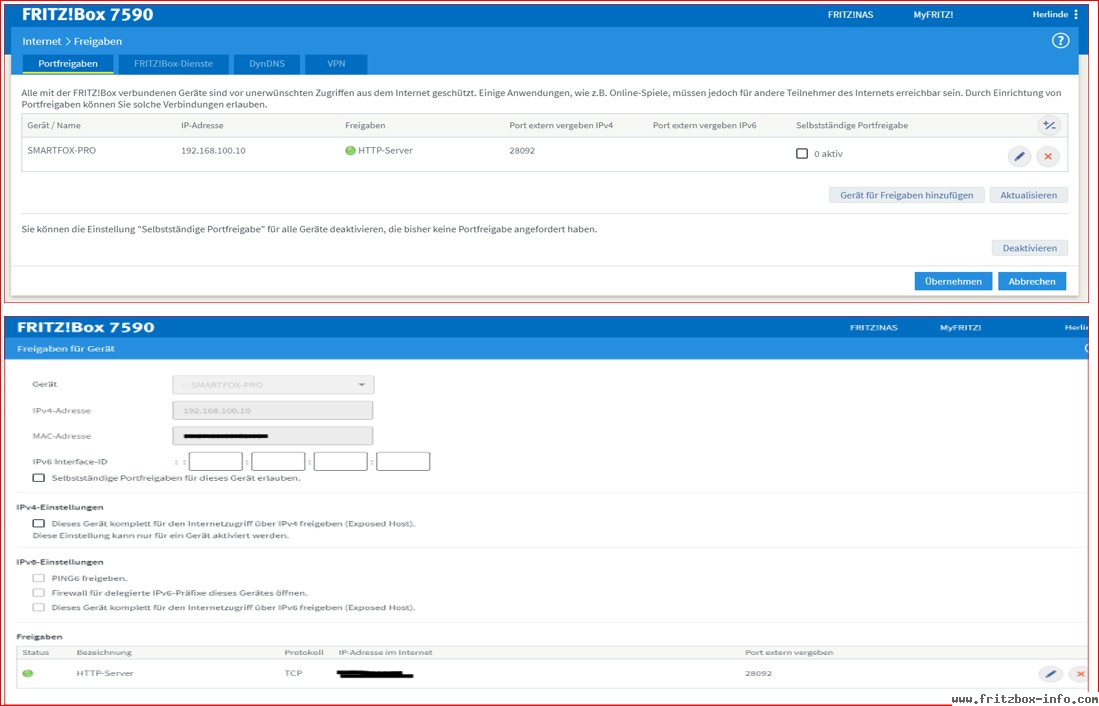Click SMARTFOX-PRO device name in table
The width and height of the screenshot is (1099, 706).
click(62, 151)
